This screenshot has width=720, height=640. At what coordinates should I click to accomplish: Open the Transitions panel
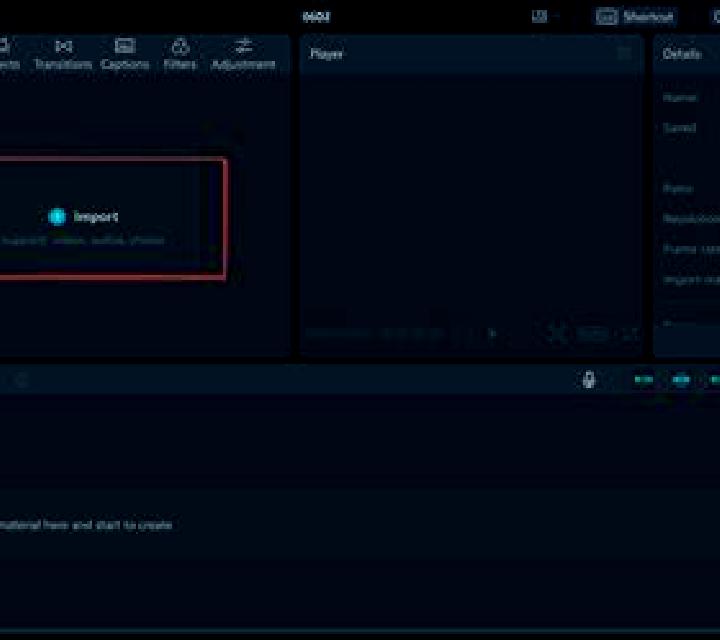(x=63, y=55)
